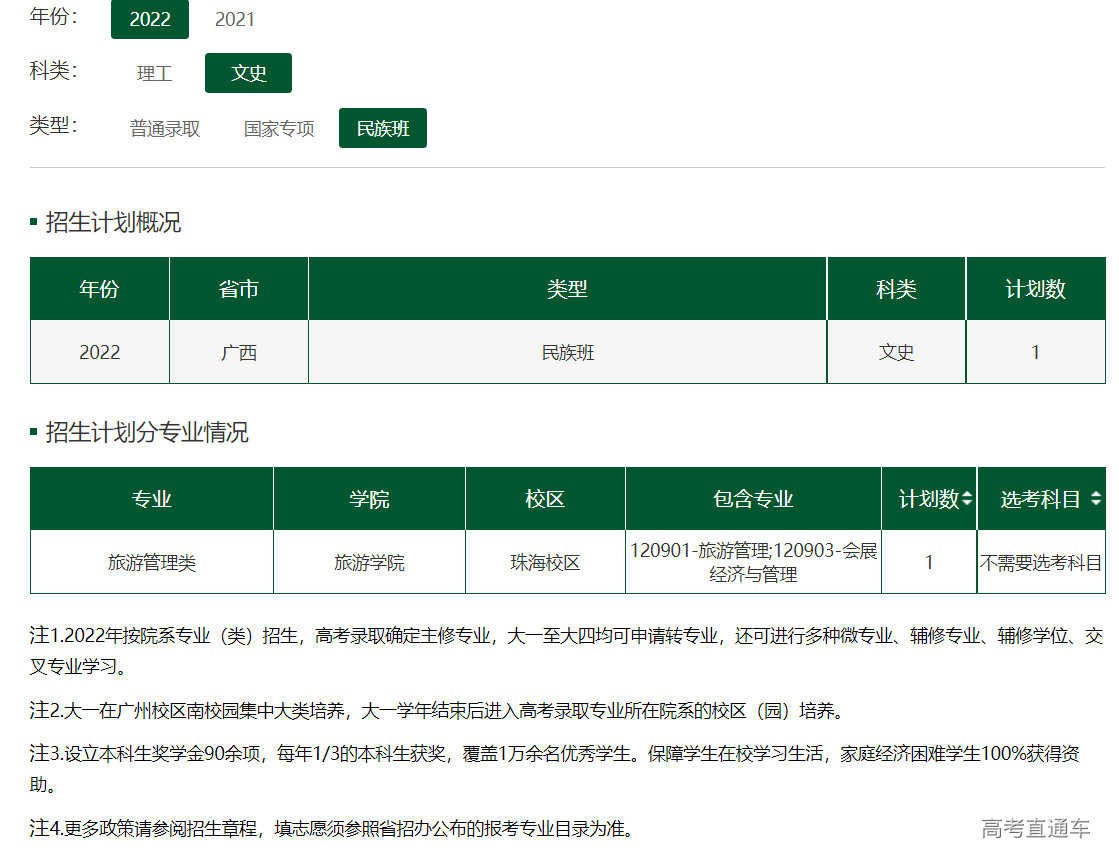
Task: Click the 省市 header in overview table
Action: pyautogui.click(x=239, y=289)
